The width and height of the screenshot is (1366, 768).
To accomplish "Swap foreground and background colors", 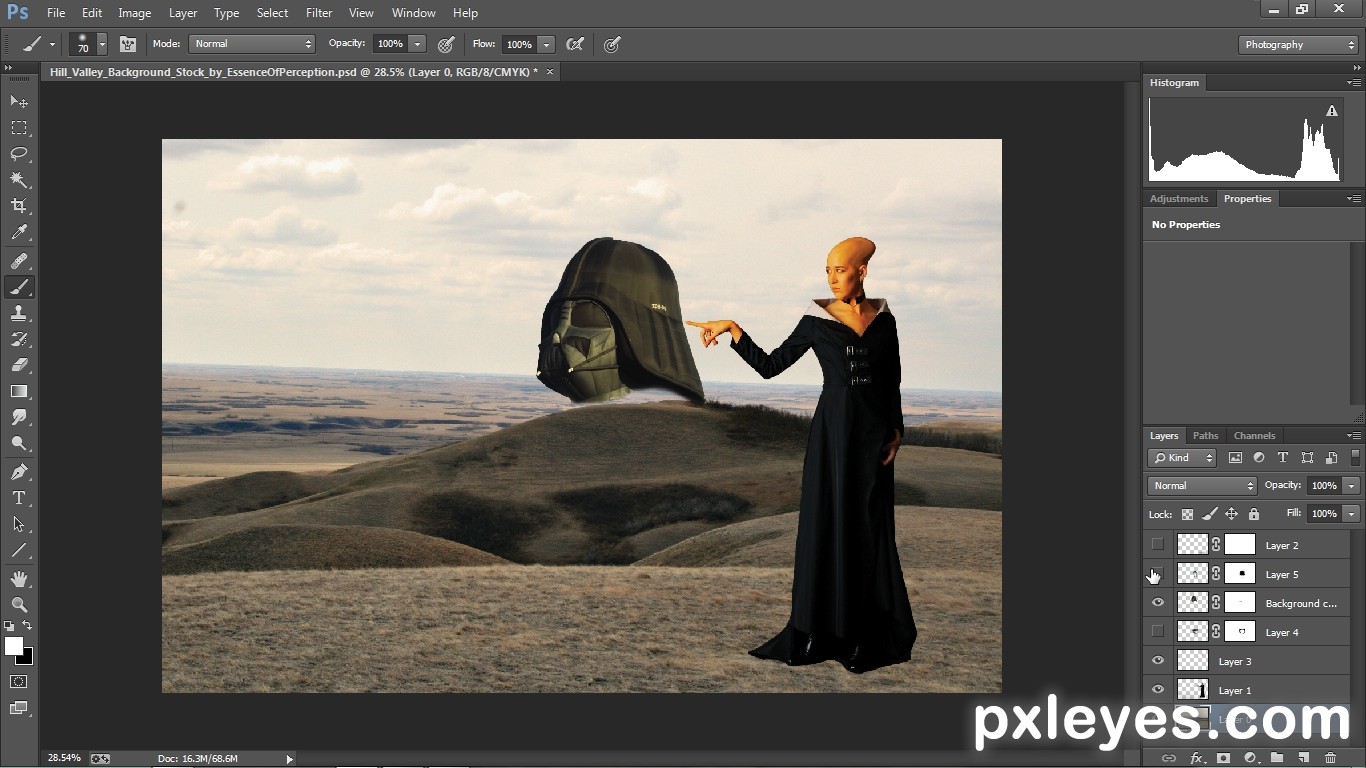I will pyautogui.click(x=27, y=626).
